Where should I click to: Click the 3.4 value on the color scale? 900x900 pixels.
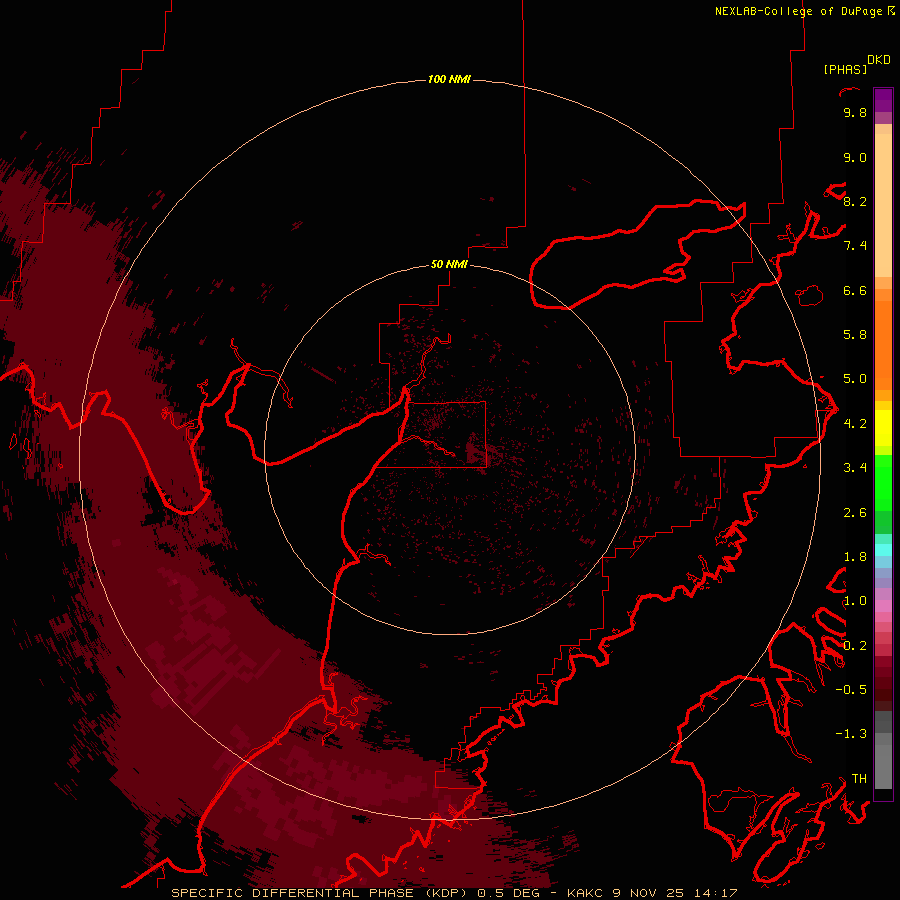[855, 468]
